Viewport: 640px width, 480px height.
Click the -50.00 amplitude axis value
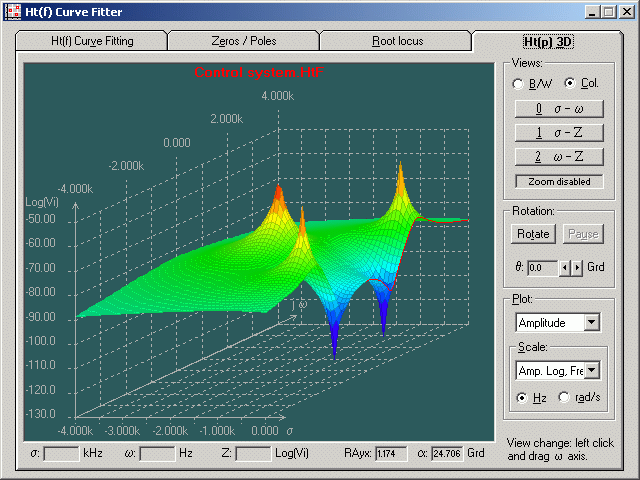coord(40,219)
